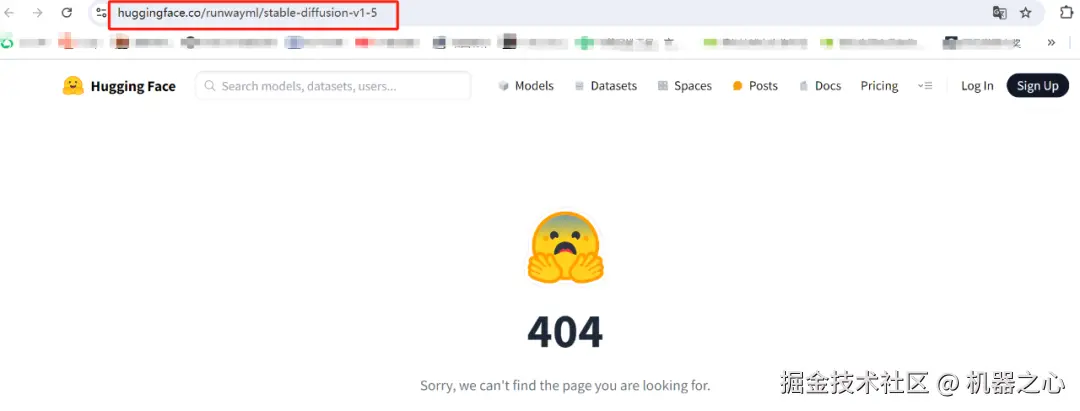Expand the hidden bookmarks chevron

[1051, 43]
